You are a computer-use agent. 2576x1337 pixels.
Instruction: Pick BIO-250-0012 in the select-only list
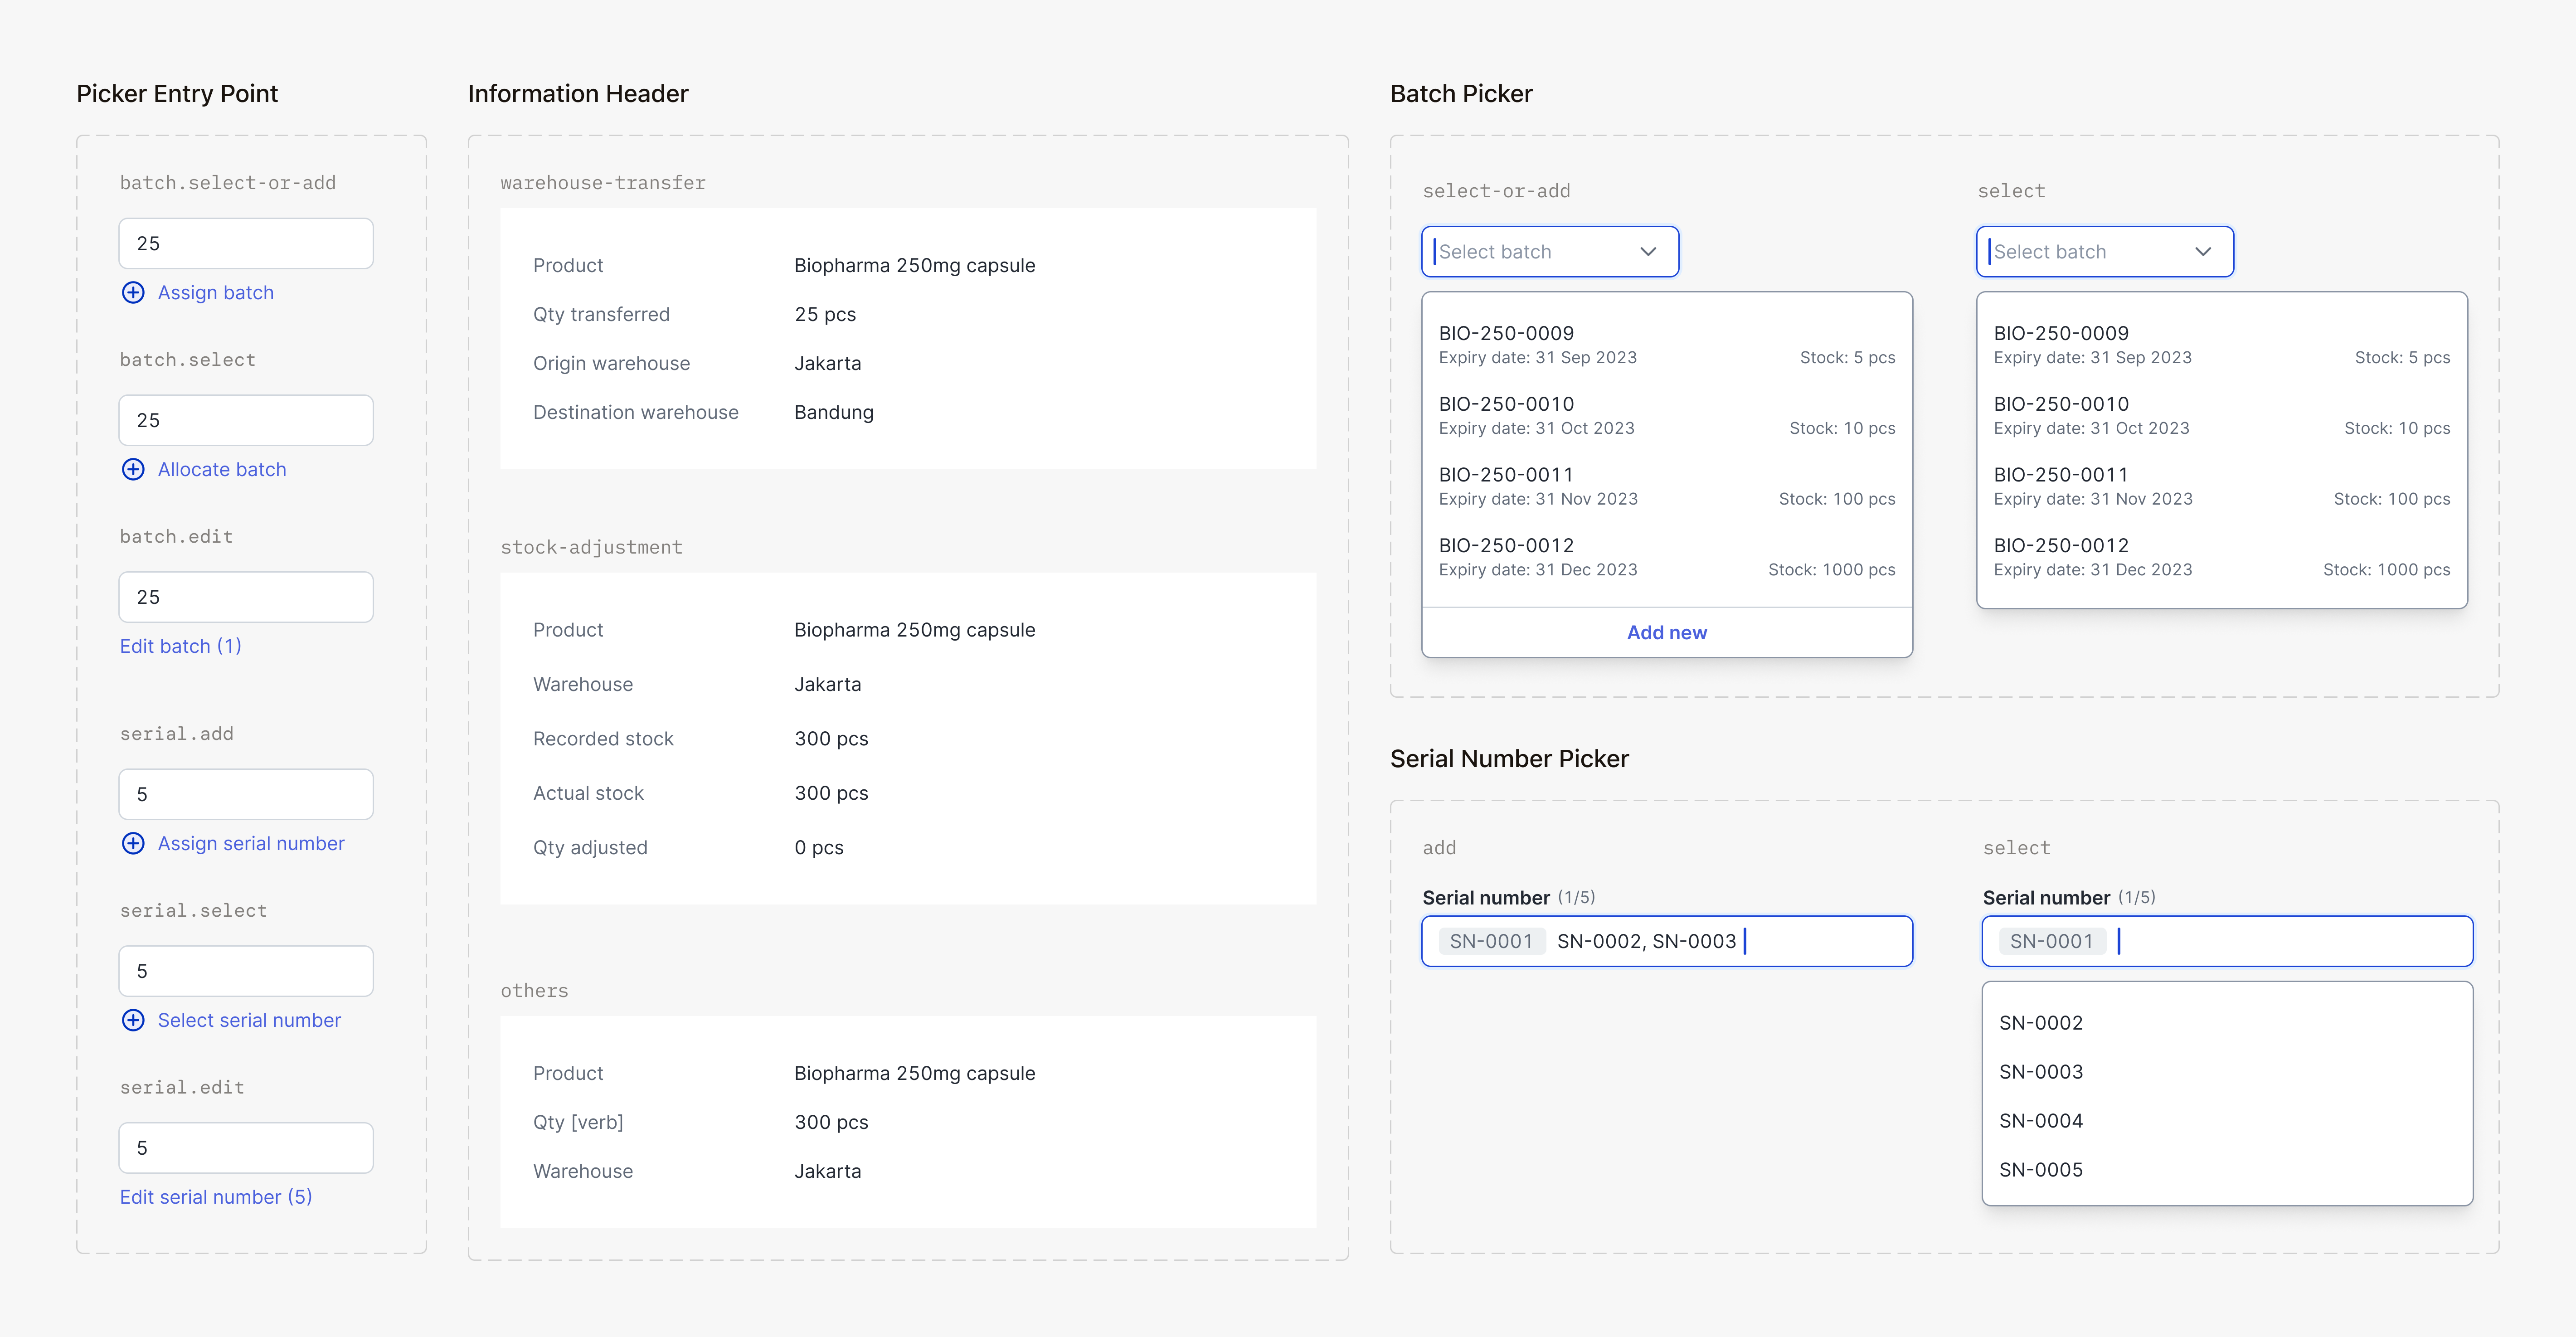(x=2222, y=557)
